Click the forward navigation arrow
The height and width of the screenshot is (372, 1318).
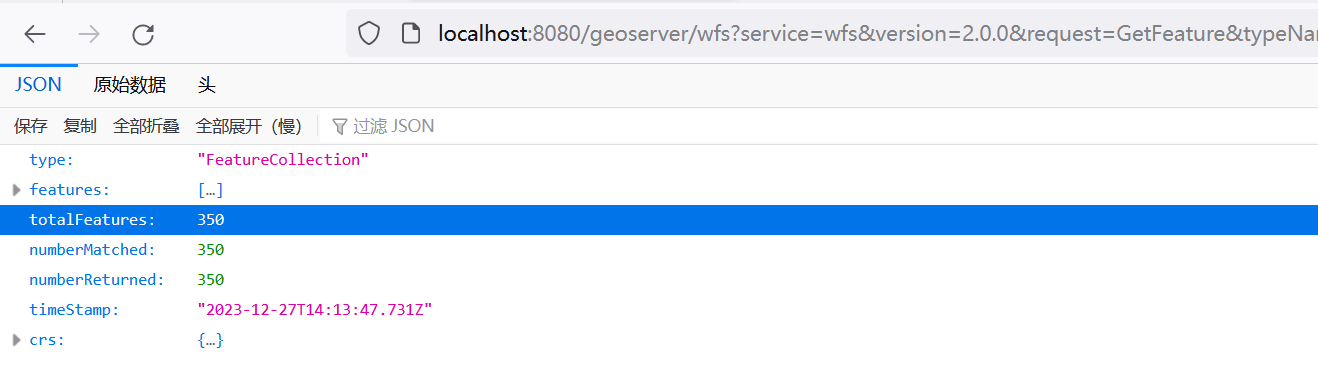89,34
